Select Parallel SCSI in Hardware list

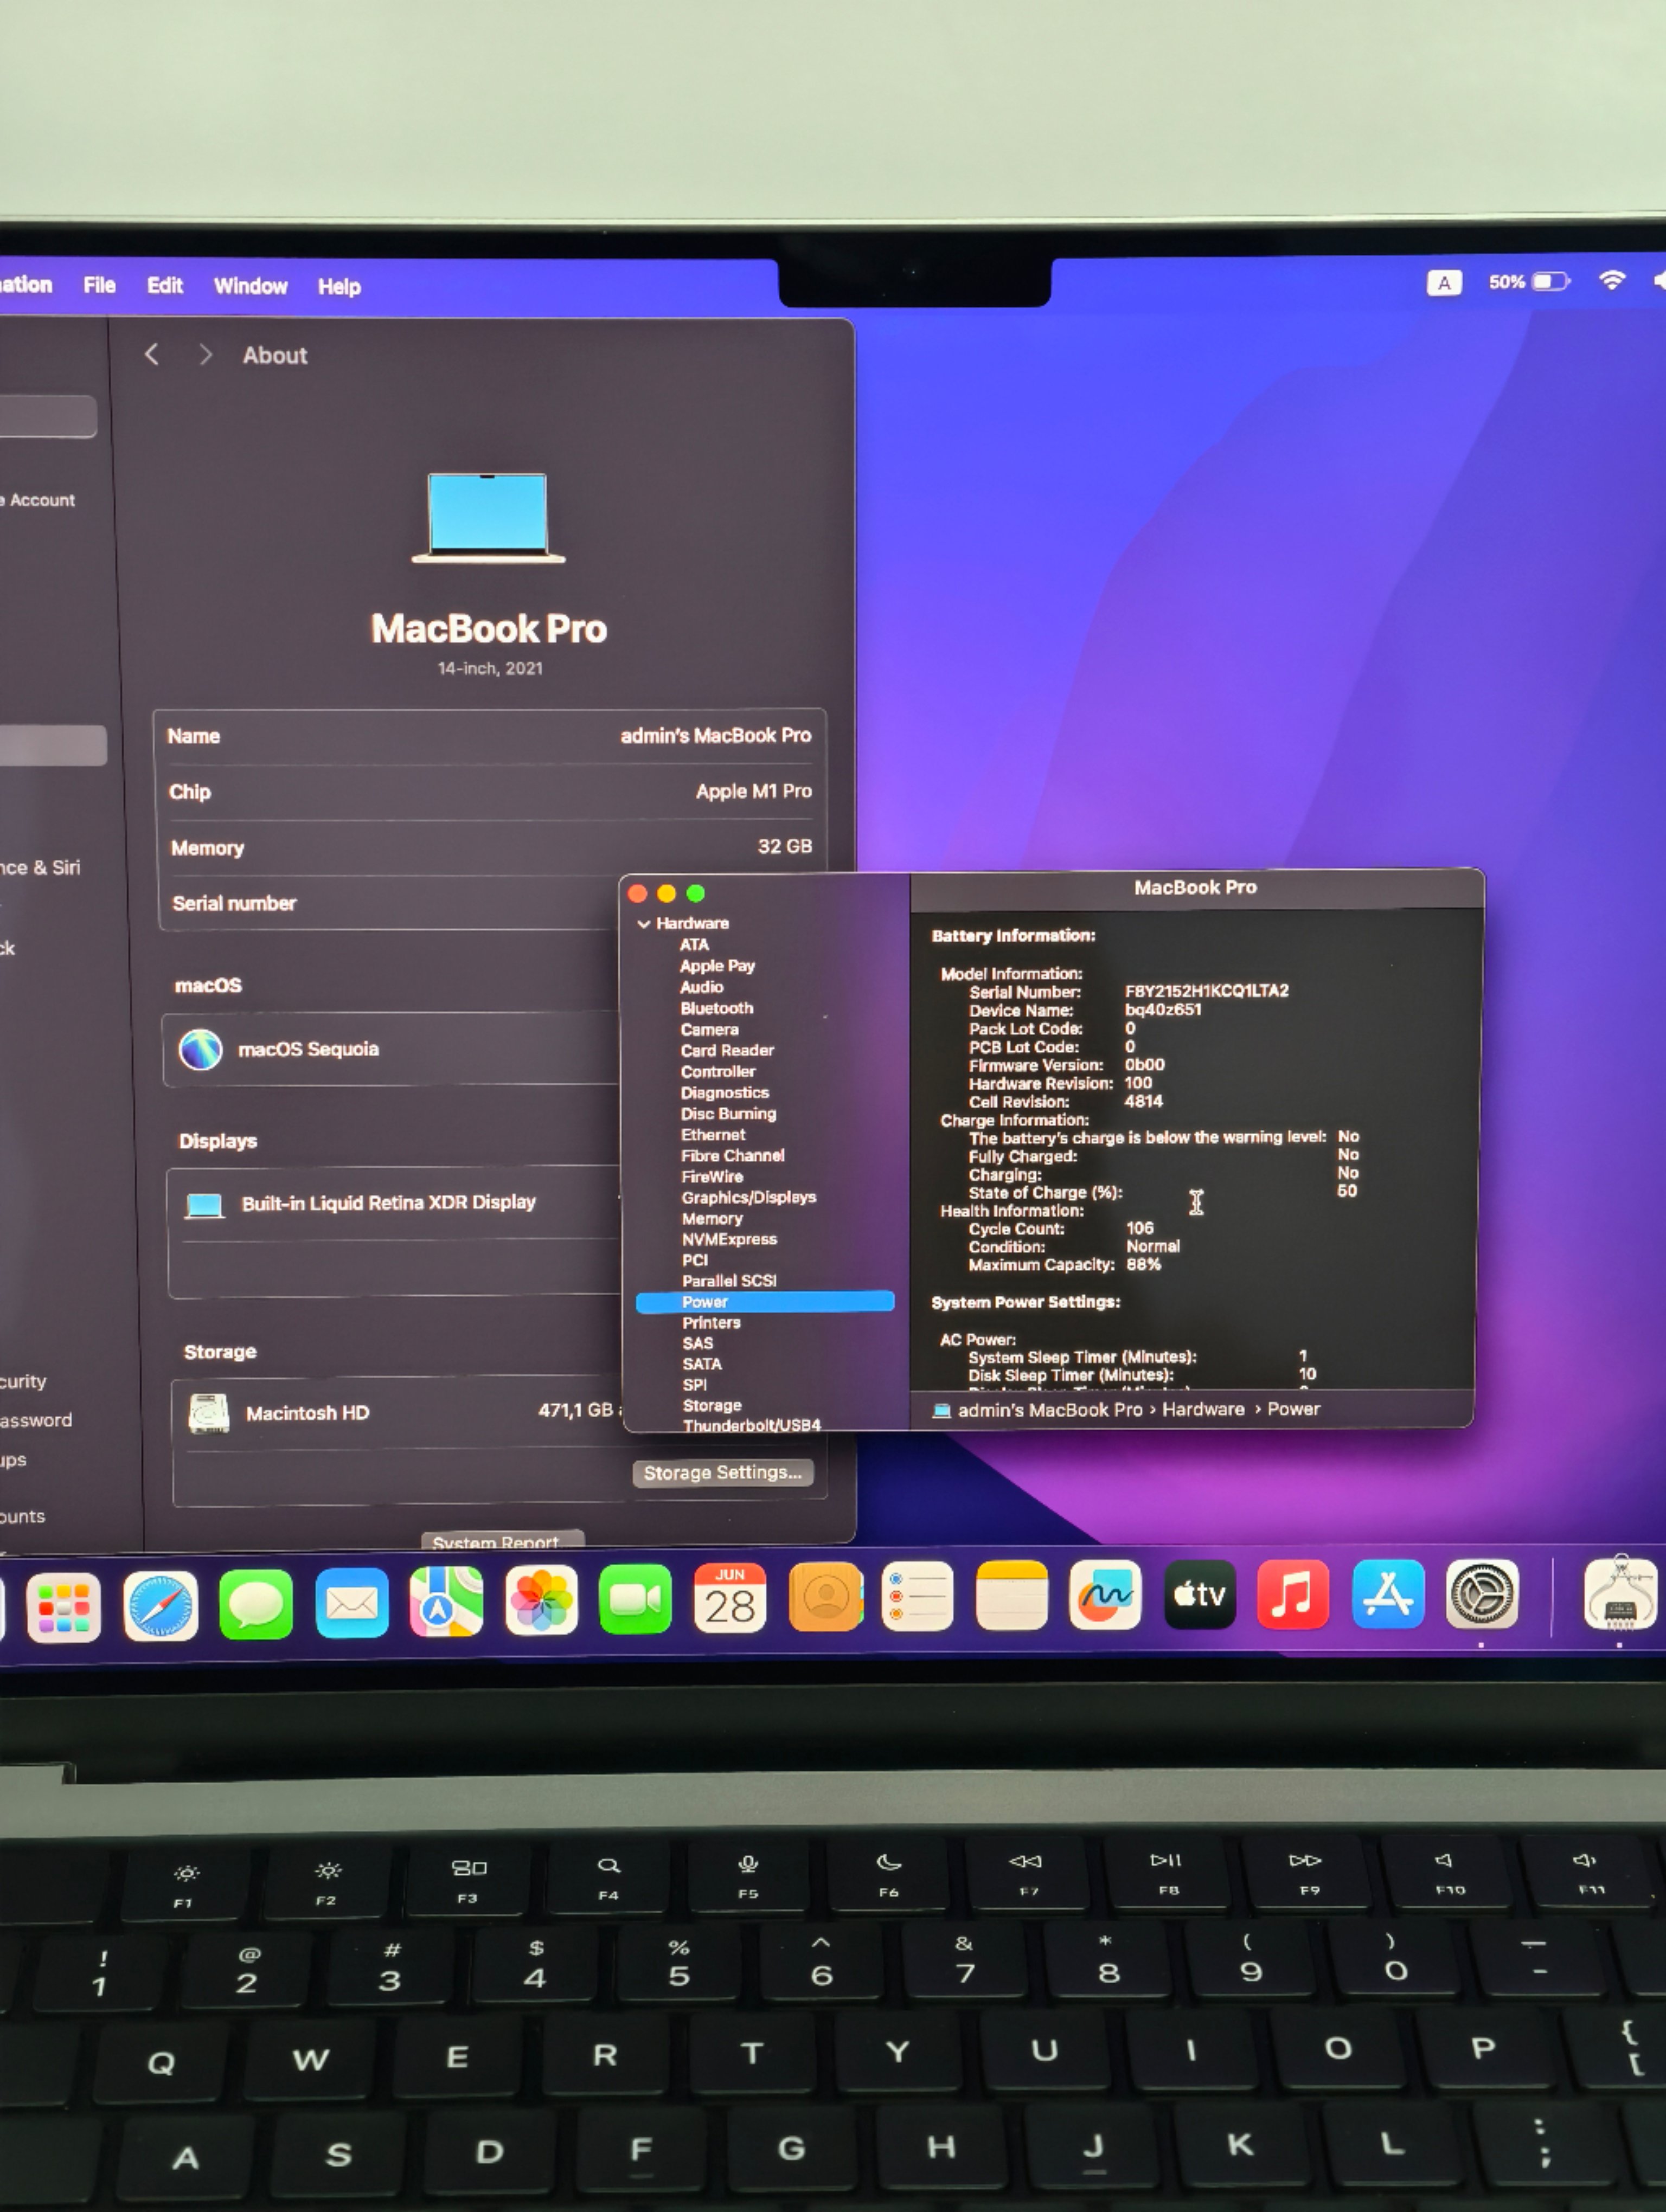[729, 1281]
